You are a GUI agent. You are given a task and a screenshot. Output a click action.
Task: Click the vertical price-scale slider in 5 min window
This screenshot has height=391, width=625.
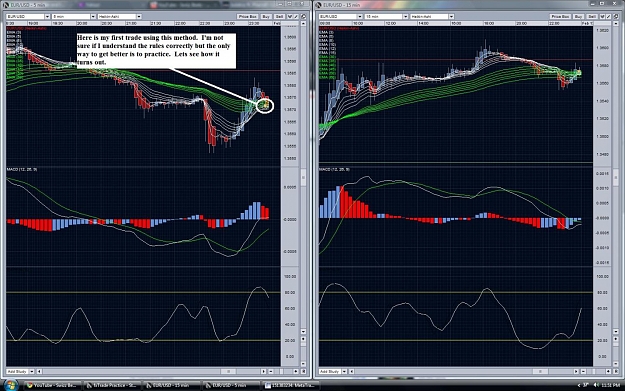pyautogui.click(x=303, y=177)
